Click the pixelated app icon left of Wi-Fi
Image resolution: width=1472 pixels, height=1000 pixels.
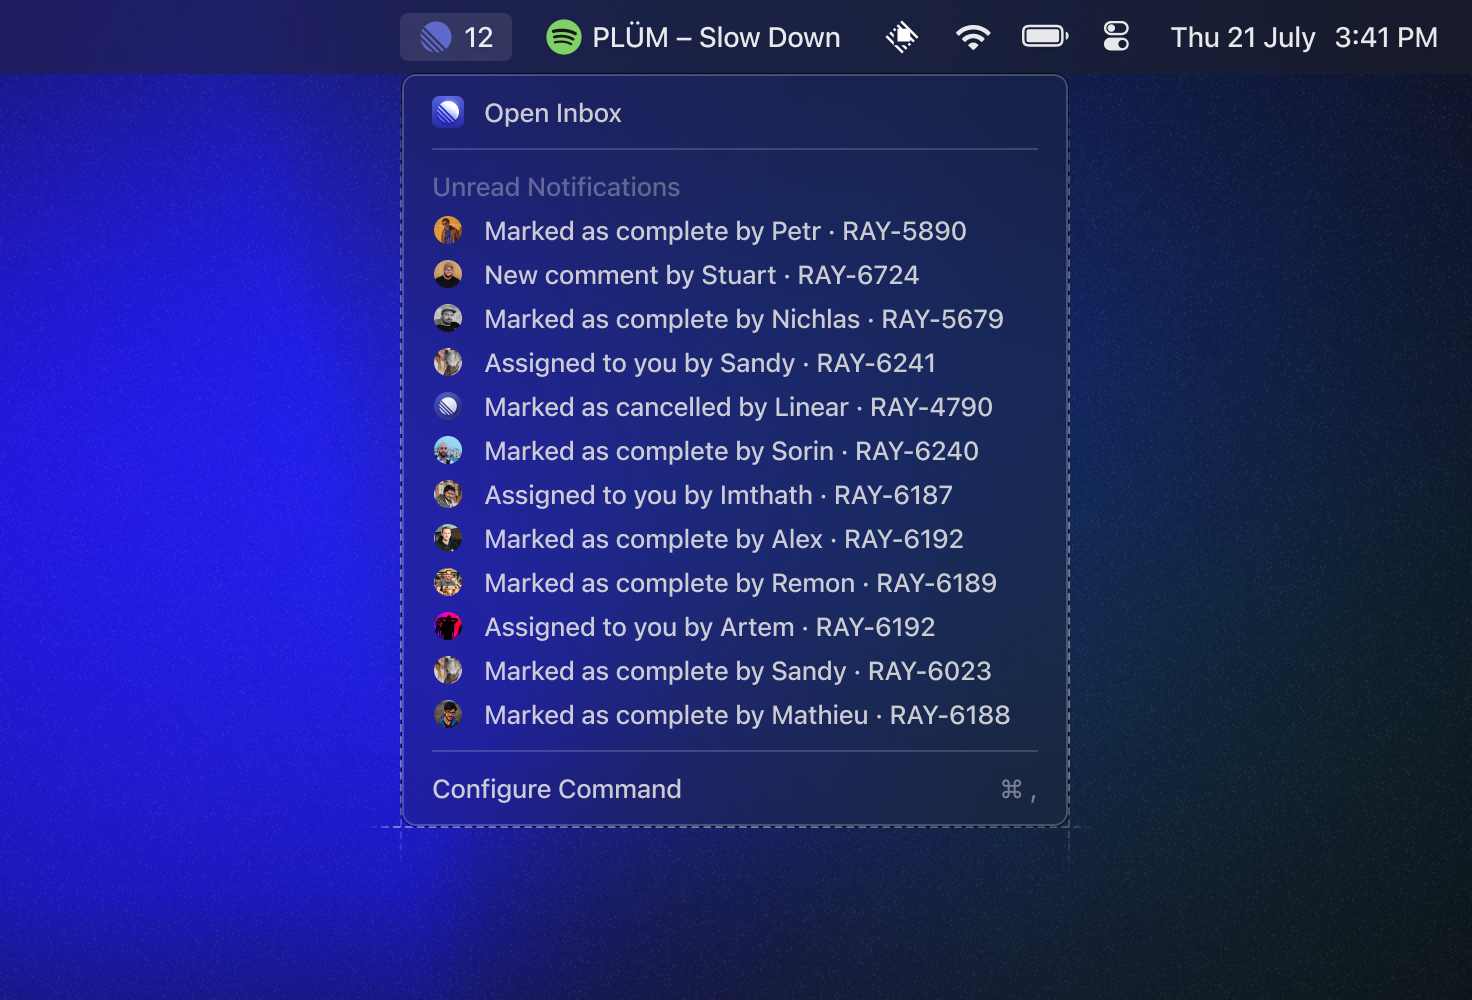pyautogui.click(x=901, y=36)
